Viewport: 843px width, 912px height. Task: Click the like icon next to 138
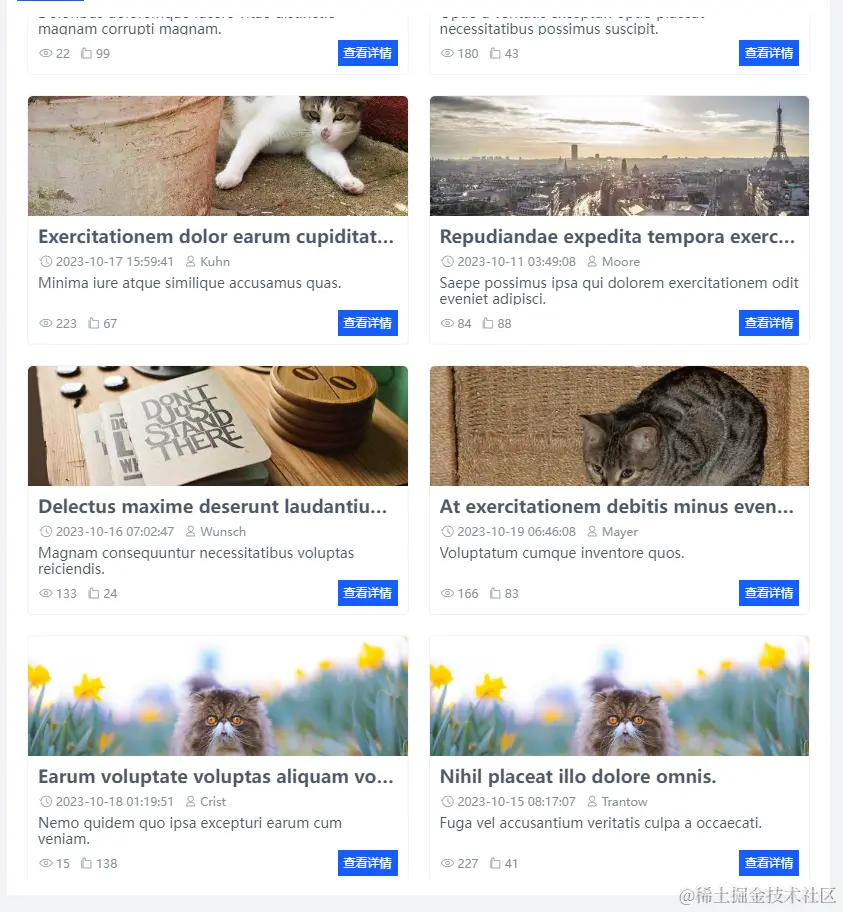86,863
